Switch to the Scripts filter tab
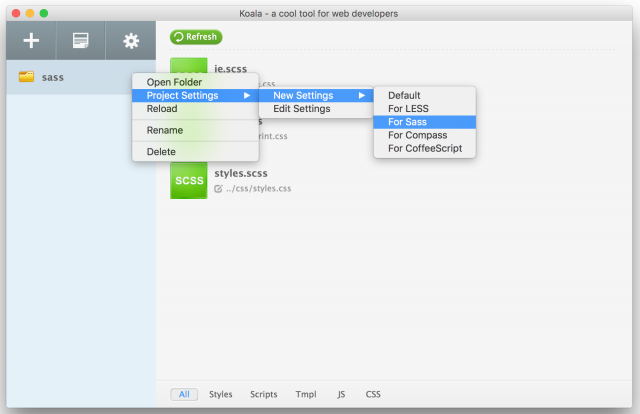Image resolution: width=640 pixels, height=414 pixels. click(264, 395)
